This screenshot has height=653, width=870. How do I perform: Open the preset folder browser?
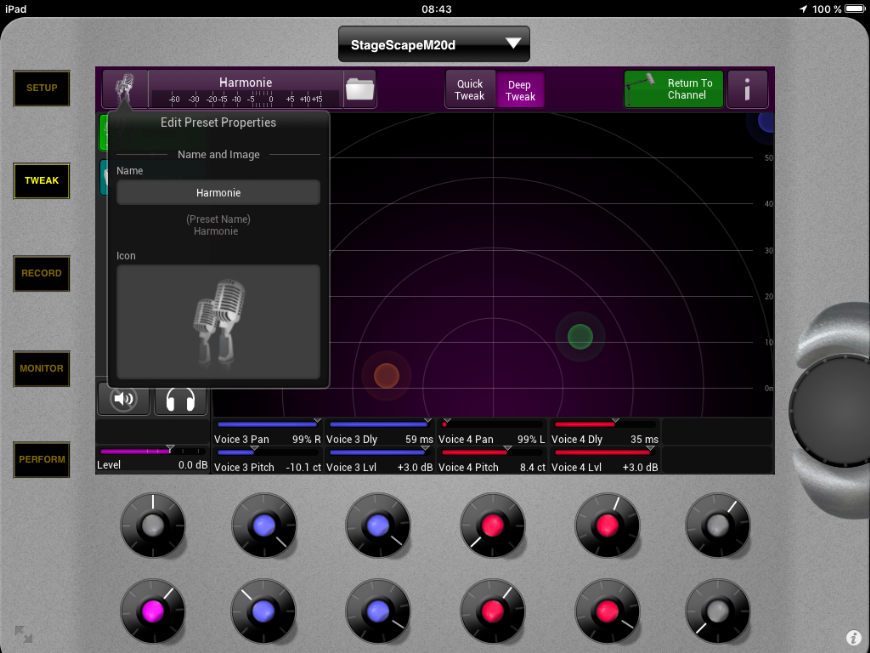pos(359,90)
